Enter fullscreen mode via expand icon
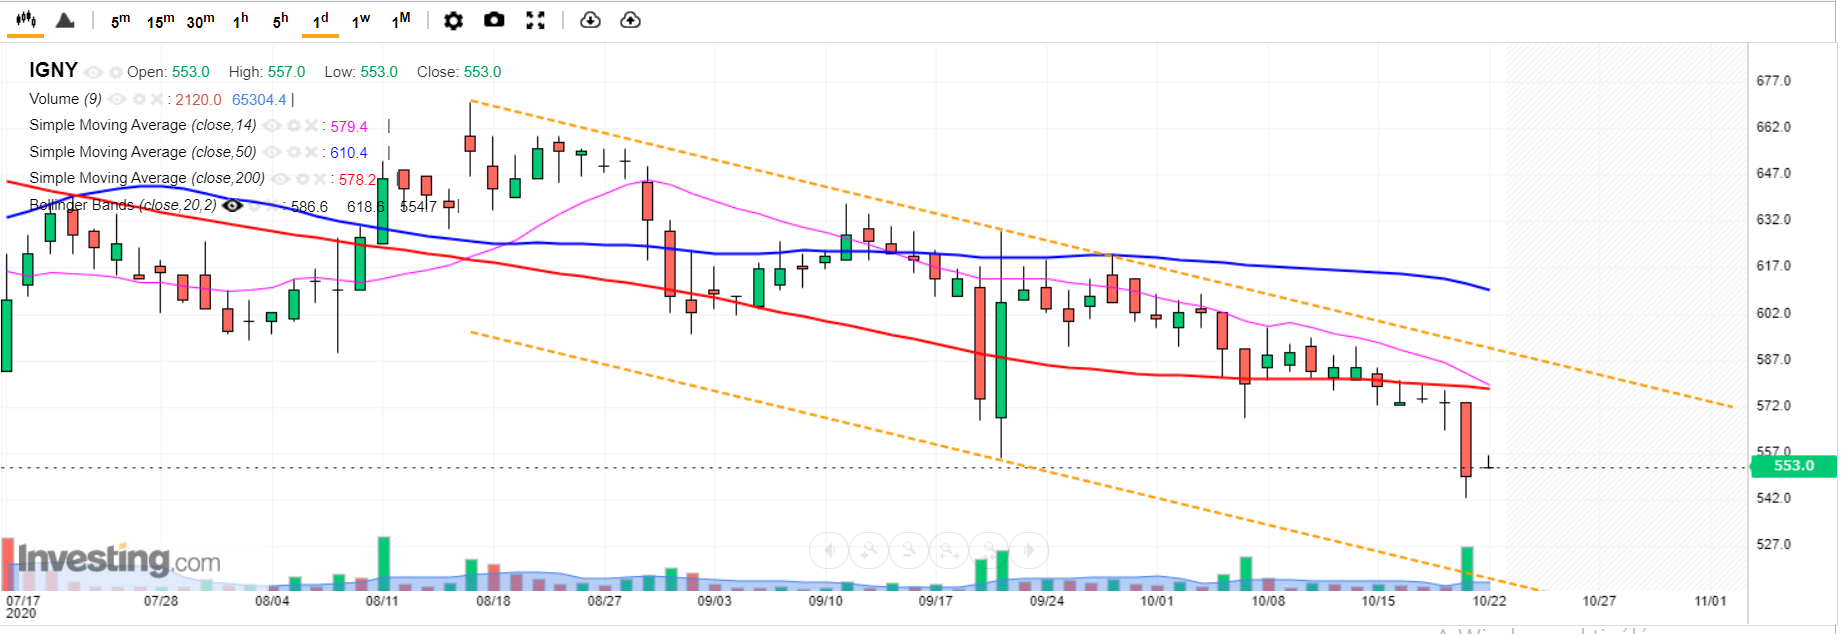The height and width of the screenshot is (634, 1842). (536, 20)
